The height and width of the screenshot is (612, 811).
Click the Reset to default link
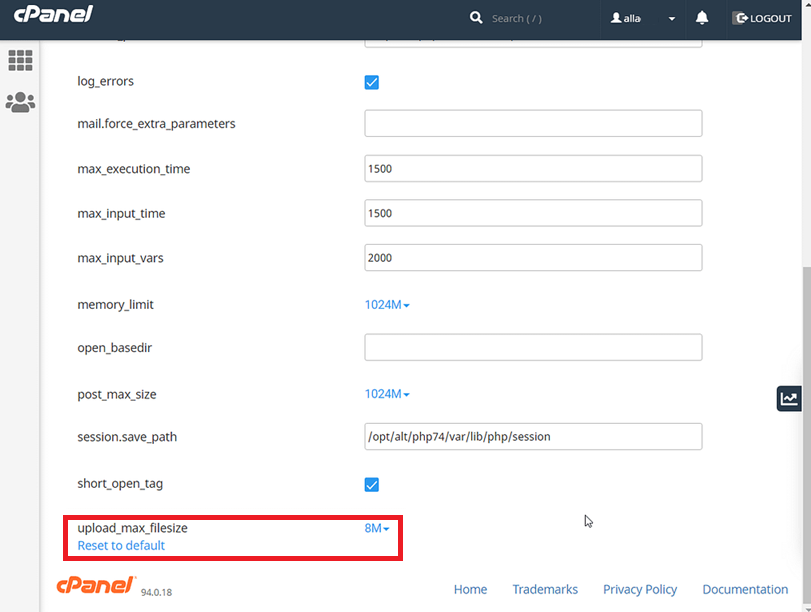120,545
